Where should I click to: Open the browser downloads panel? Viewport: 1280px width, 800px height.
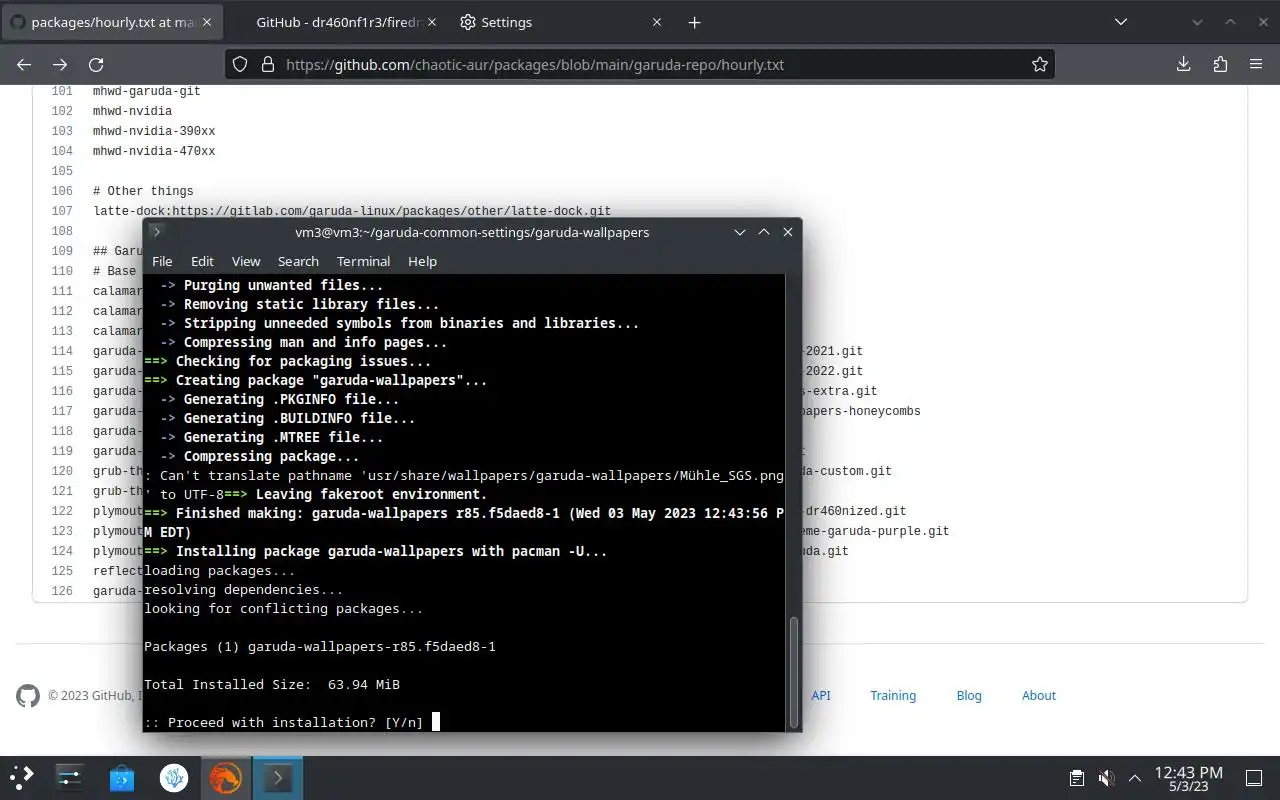1183,64
